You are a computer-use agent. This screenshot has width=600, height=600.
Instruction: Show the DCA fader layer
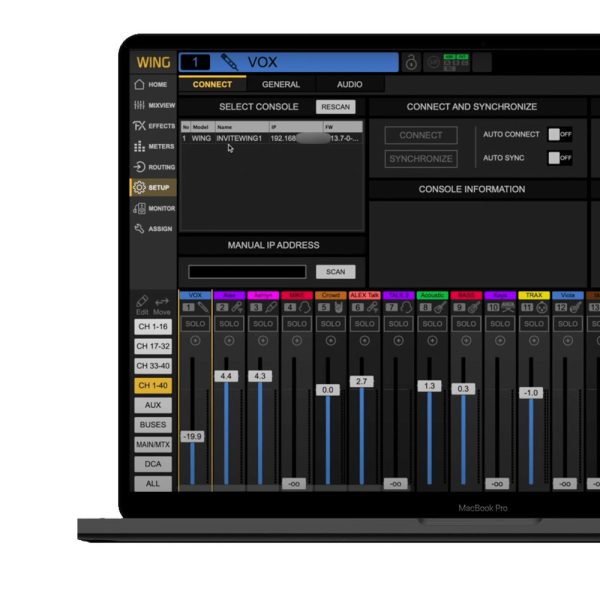coord(153,464)
